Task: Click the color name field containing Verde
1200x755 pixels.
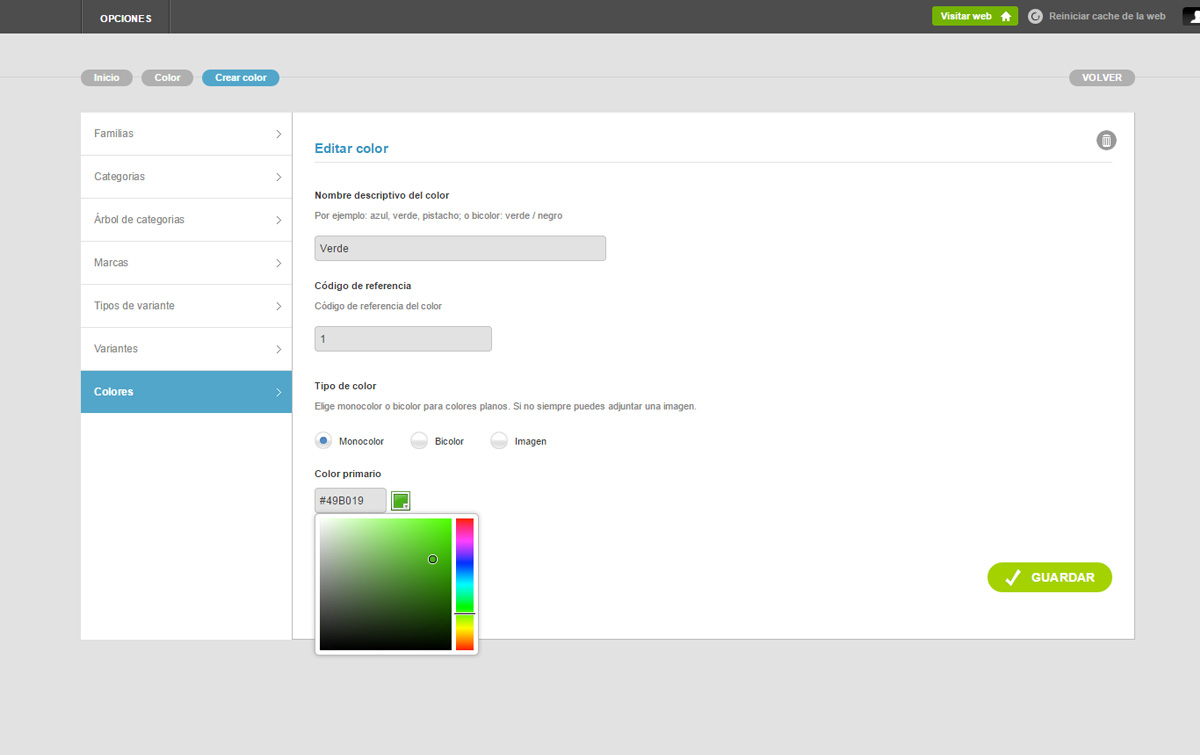Action: [460, 248]
